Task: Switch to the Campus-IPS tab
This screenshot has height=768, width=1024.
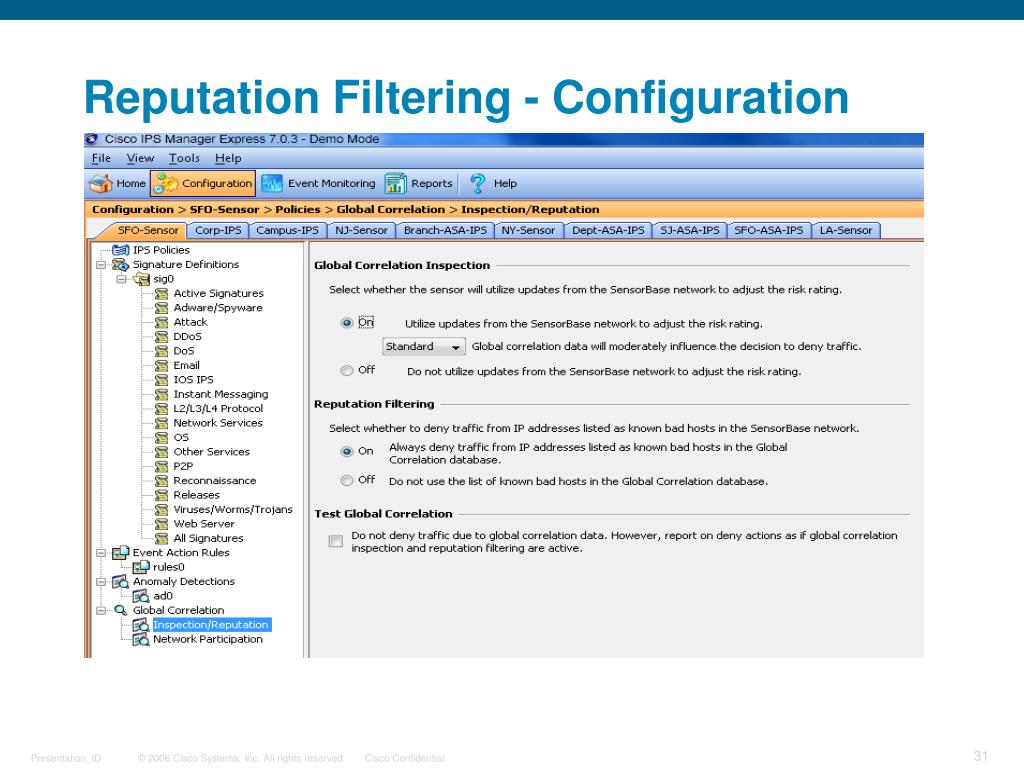Action: point(287,231)
